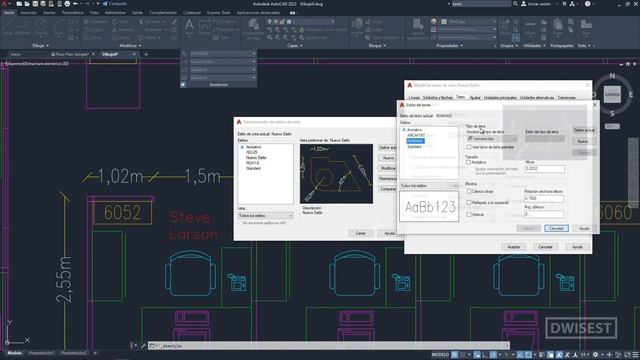
Task: Switch to the Insertar ribbon tab
Action: tap(28, 13)
